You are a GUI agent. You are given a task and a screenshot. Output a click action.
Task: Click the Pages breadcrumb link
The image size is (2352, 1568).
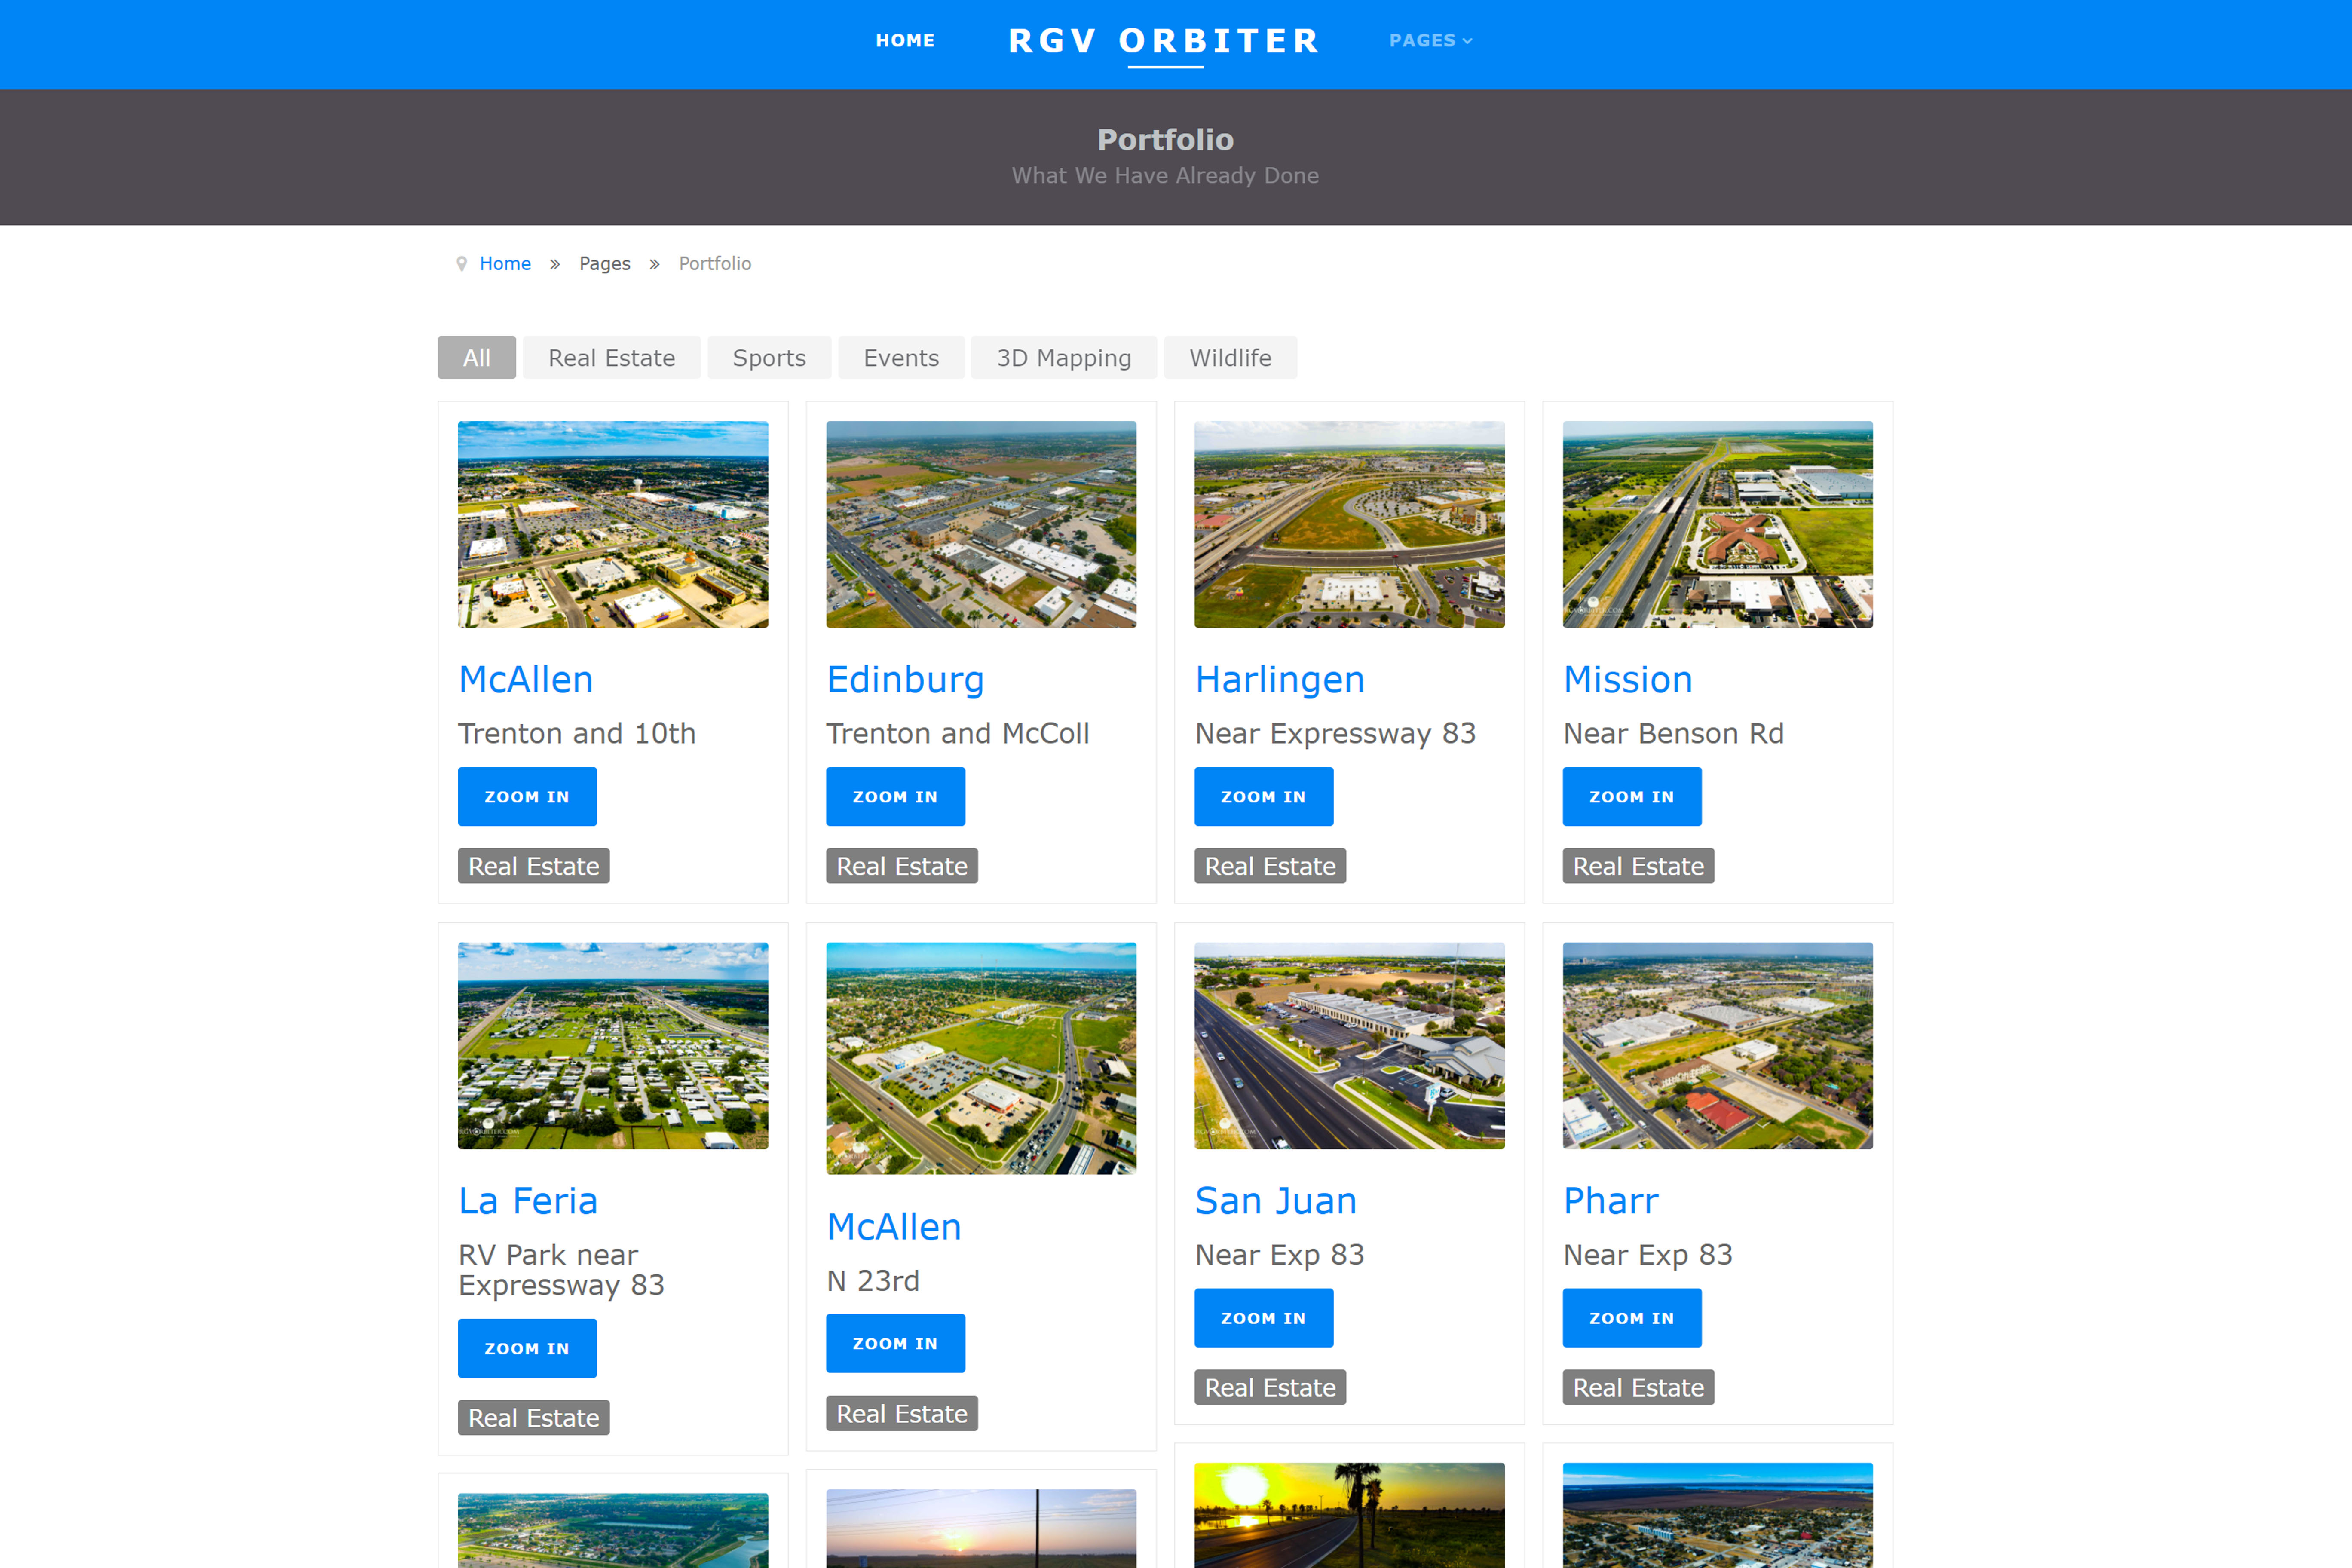(x=605, y=263)
